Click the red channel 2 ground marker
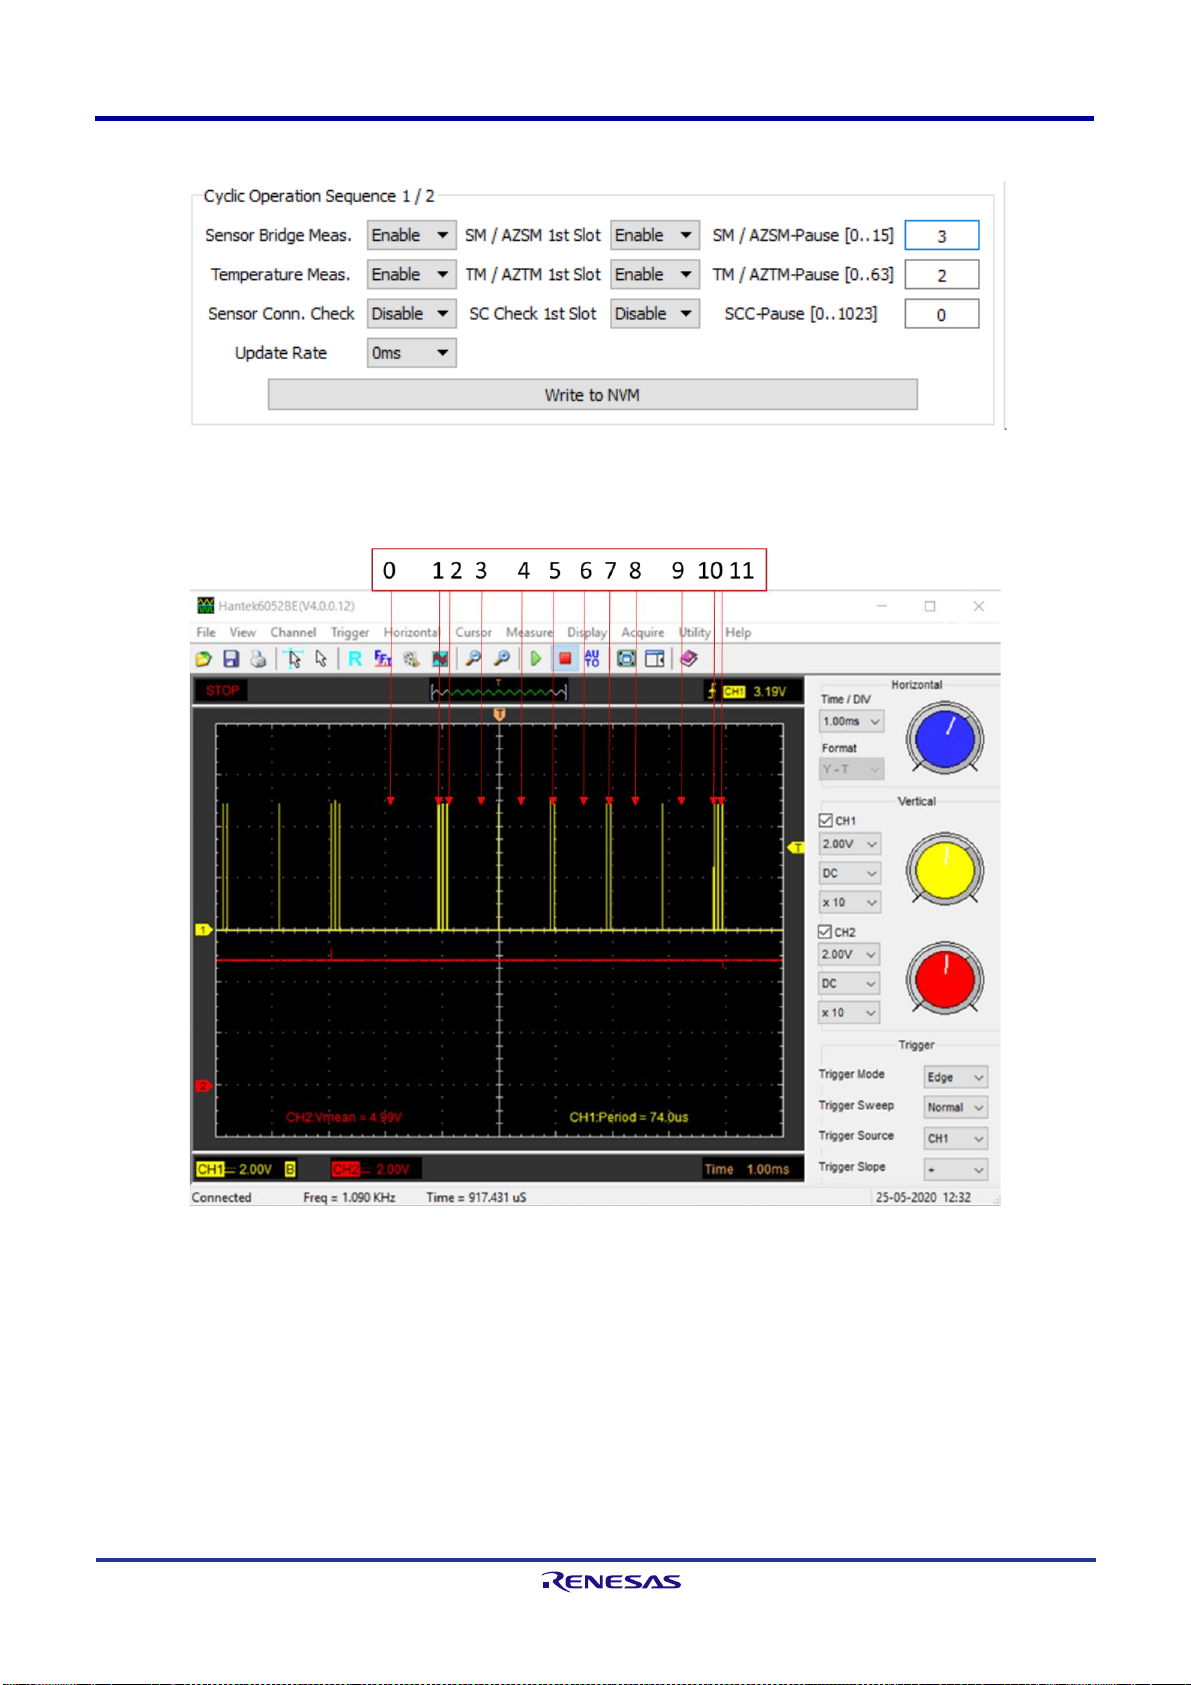Screen dimensions: 1191x1685 (x=203, y=1086)
